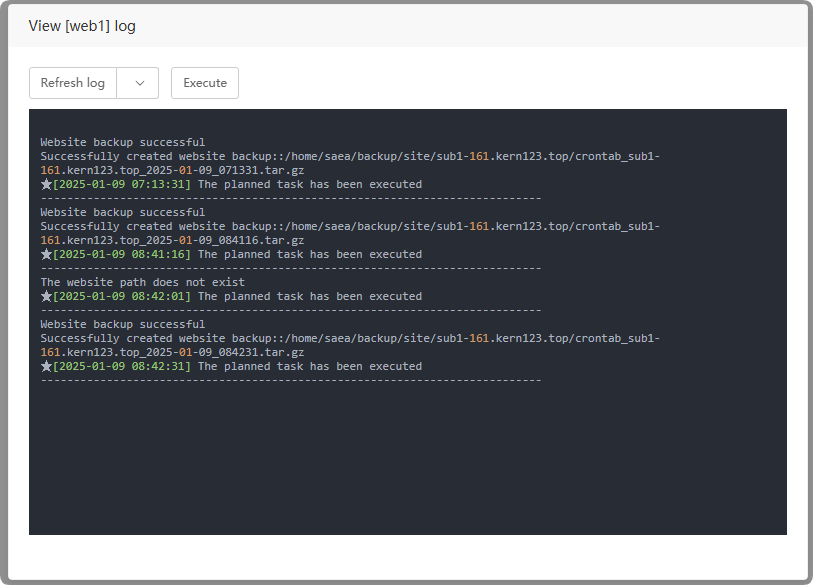Click the star icon before the 08:42:31 timestamp
Screen dimensions: 813x585
click(x=46, y=366)
